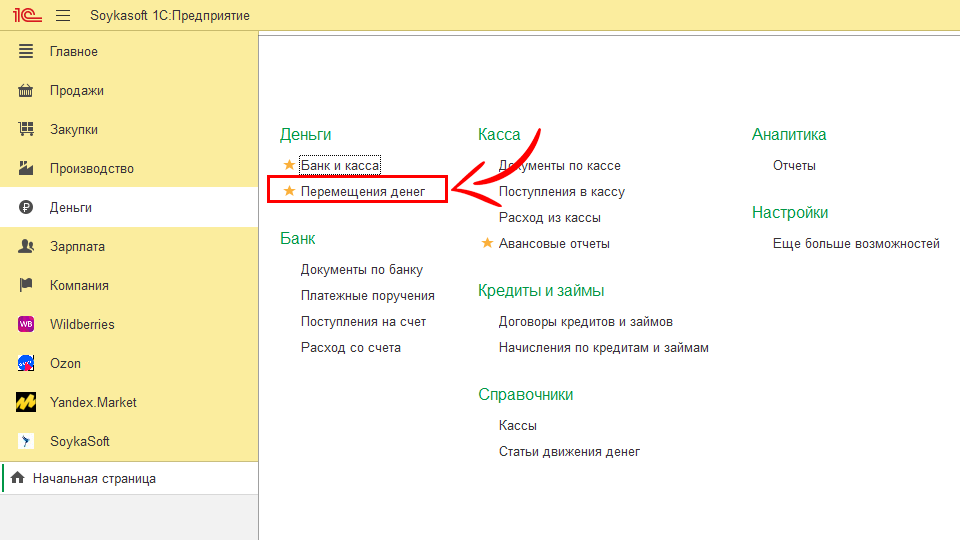Screen dimensions: 960x540
Task: Toggle favorite star for Перемещения денег
Action: 290,191
